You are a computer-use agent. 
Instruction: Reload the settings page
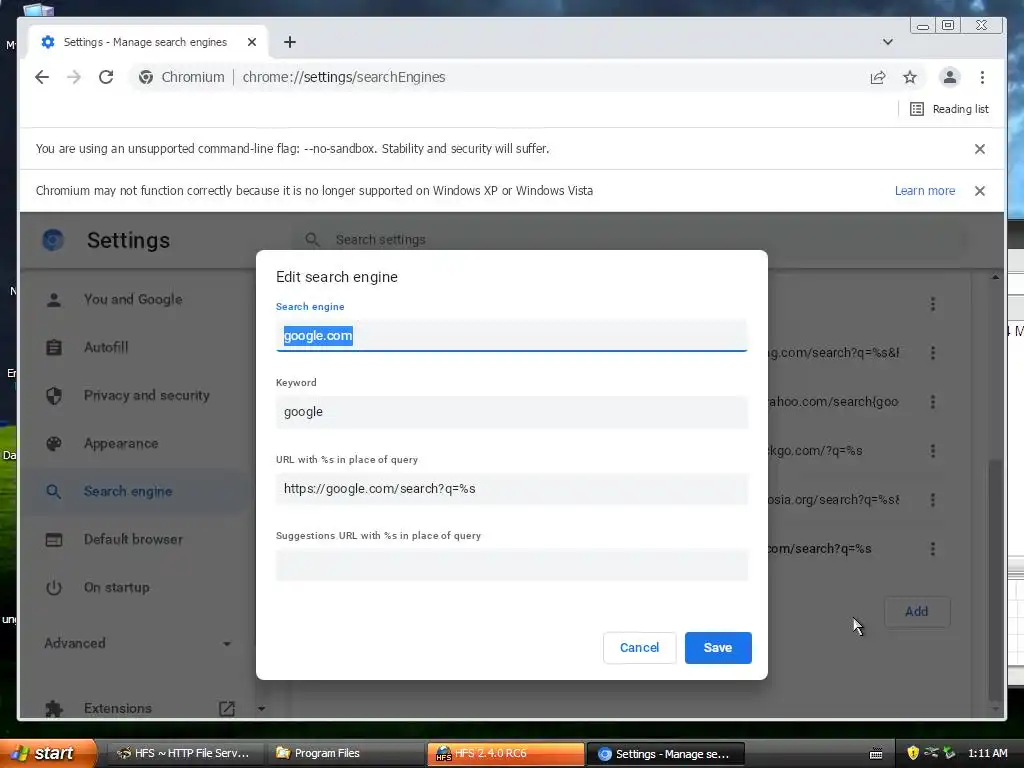point(106,77)
